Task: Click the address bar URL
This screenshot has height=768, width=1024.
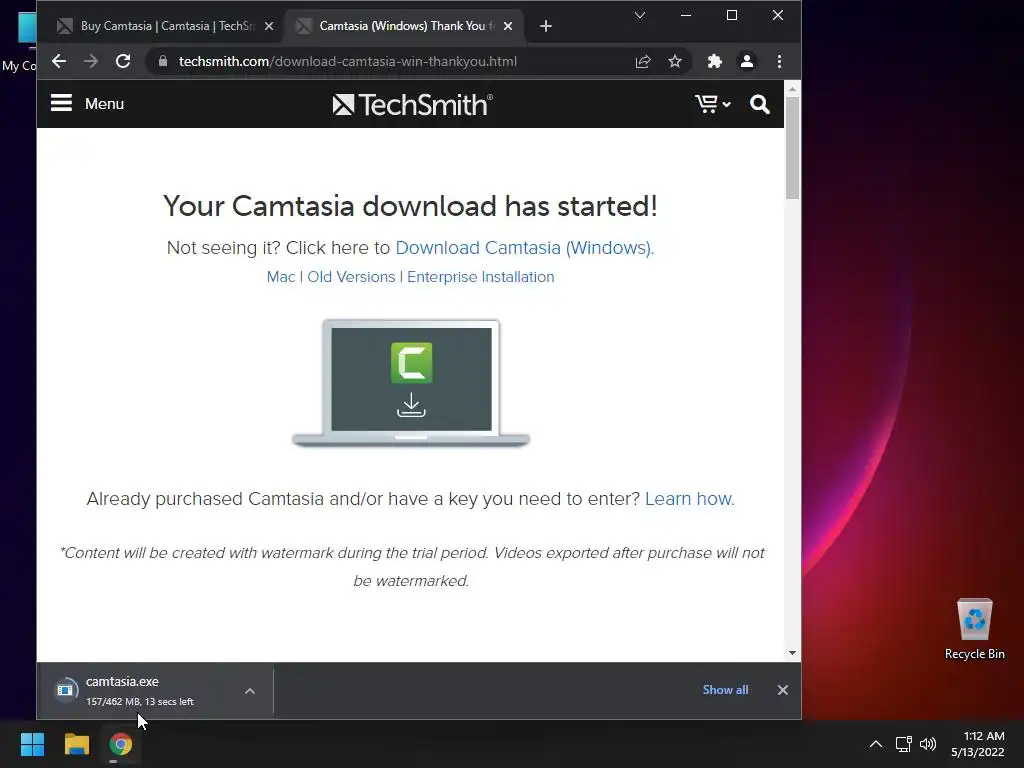Action: tap(347, 61)
